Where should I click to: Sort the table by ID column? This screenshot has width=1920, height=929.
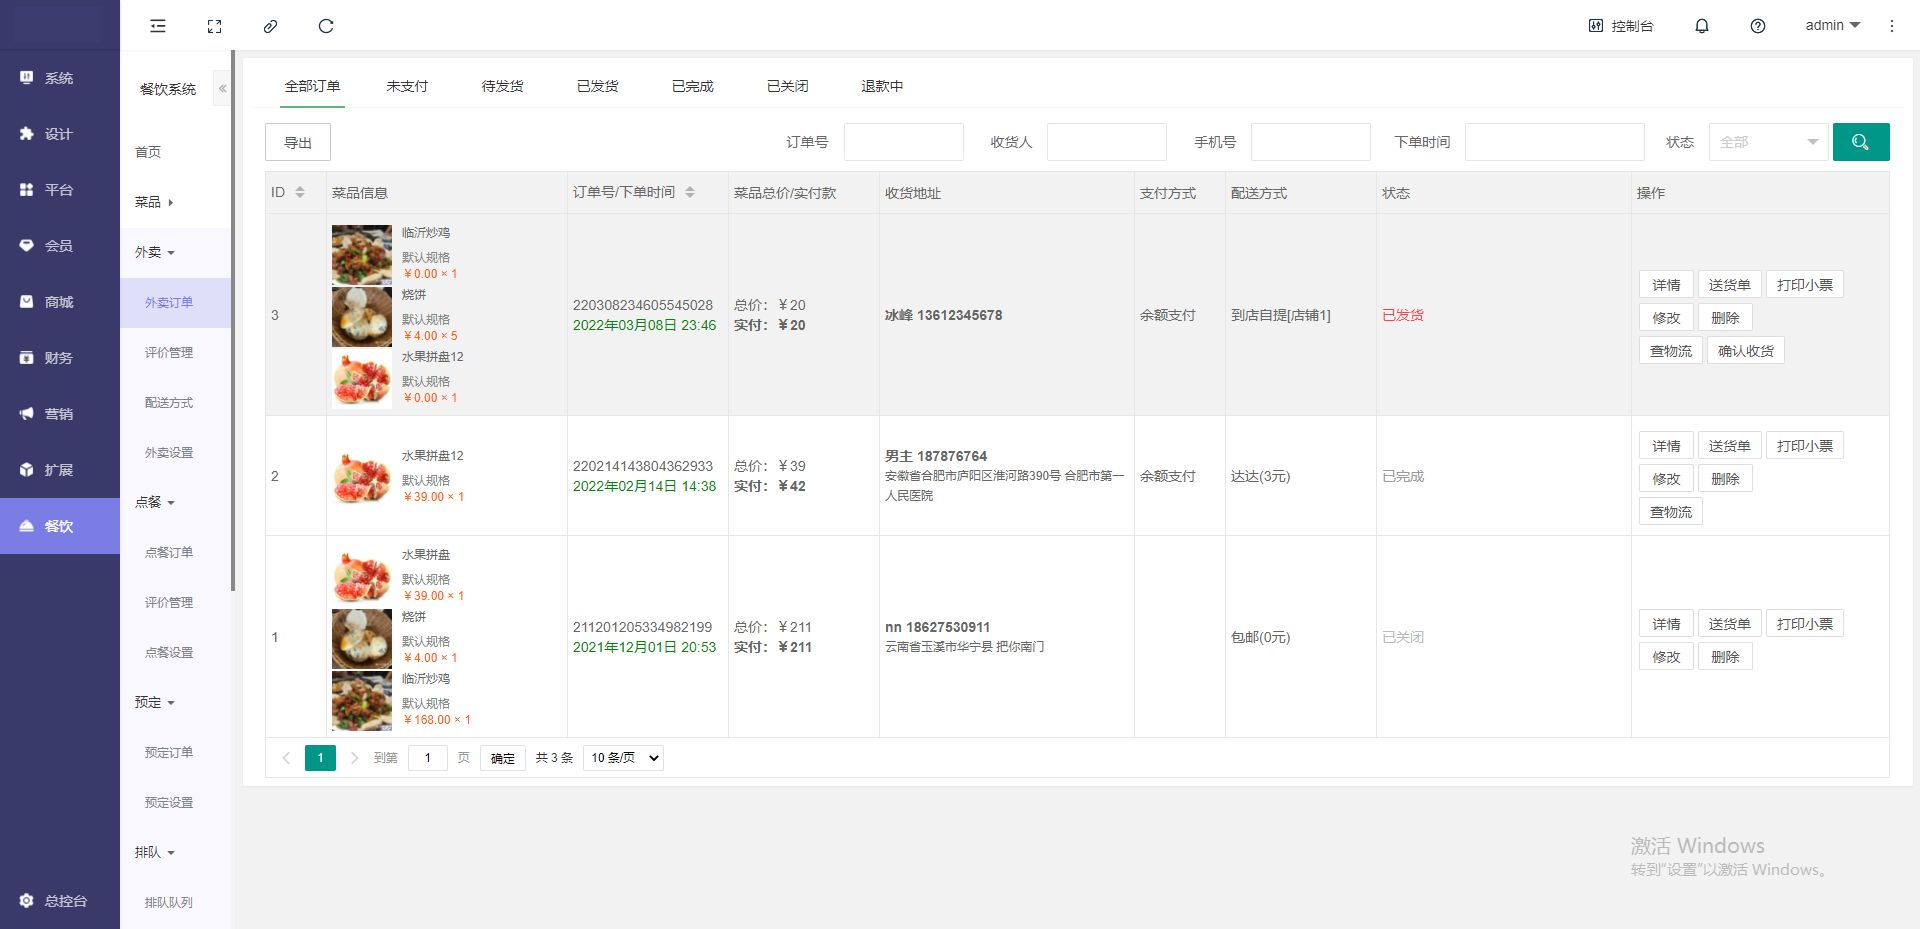299,192
